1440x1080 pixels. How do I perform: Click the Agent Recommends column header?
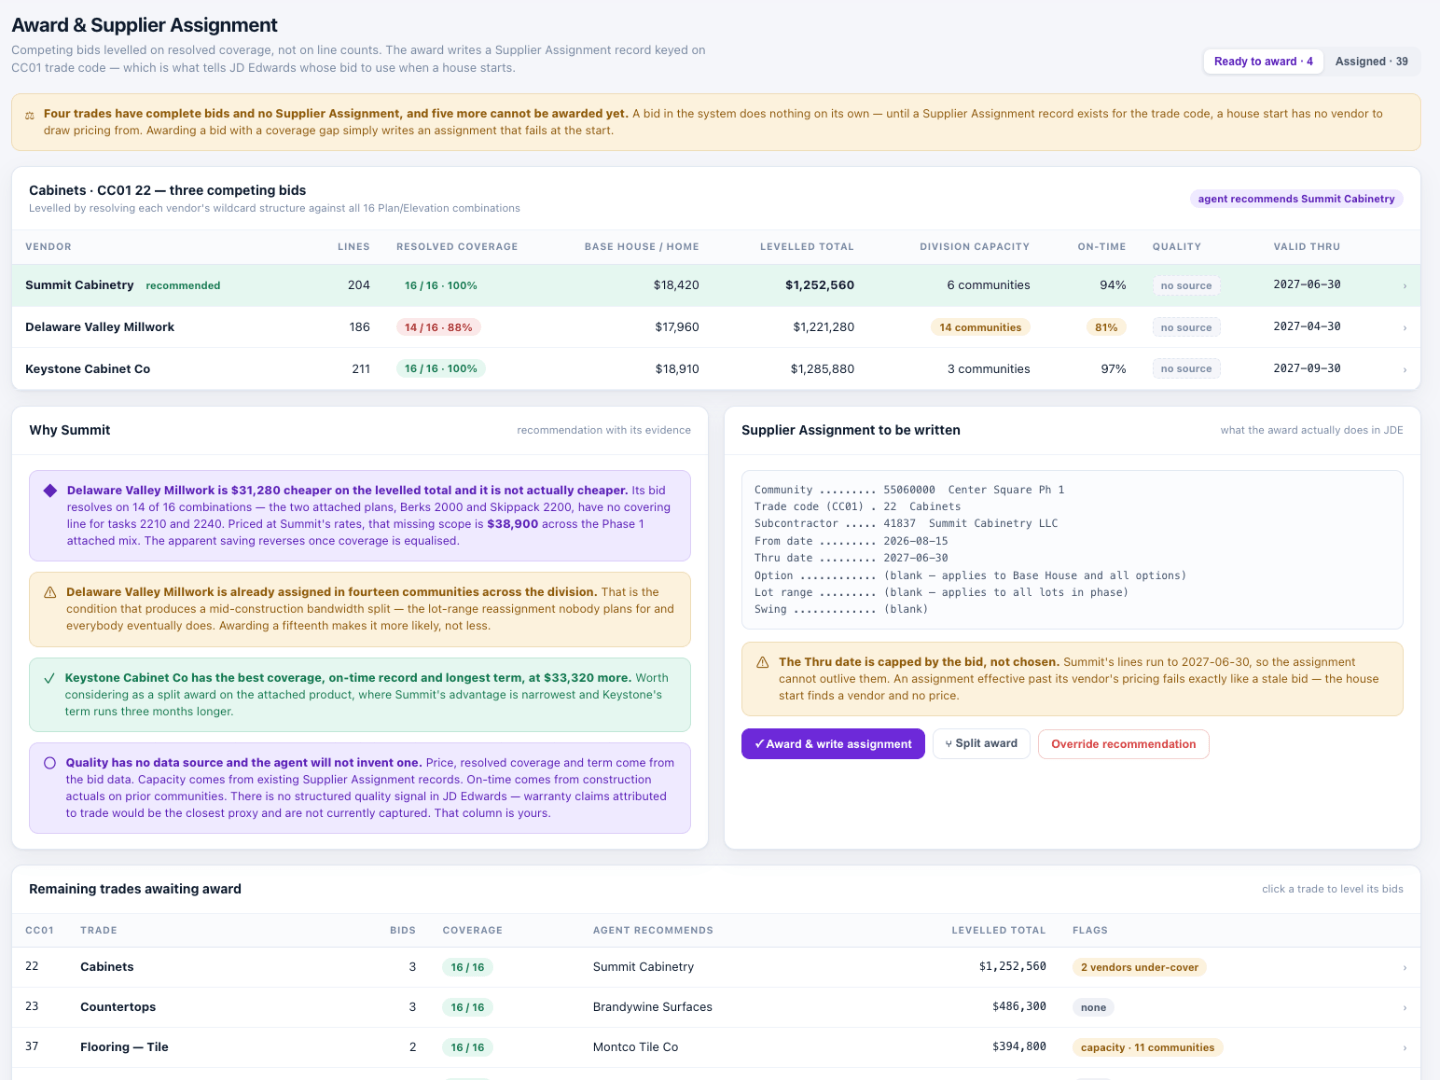click(x=653, y=931)
